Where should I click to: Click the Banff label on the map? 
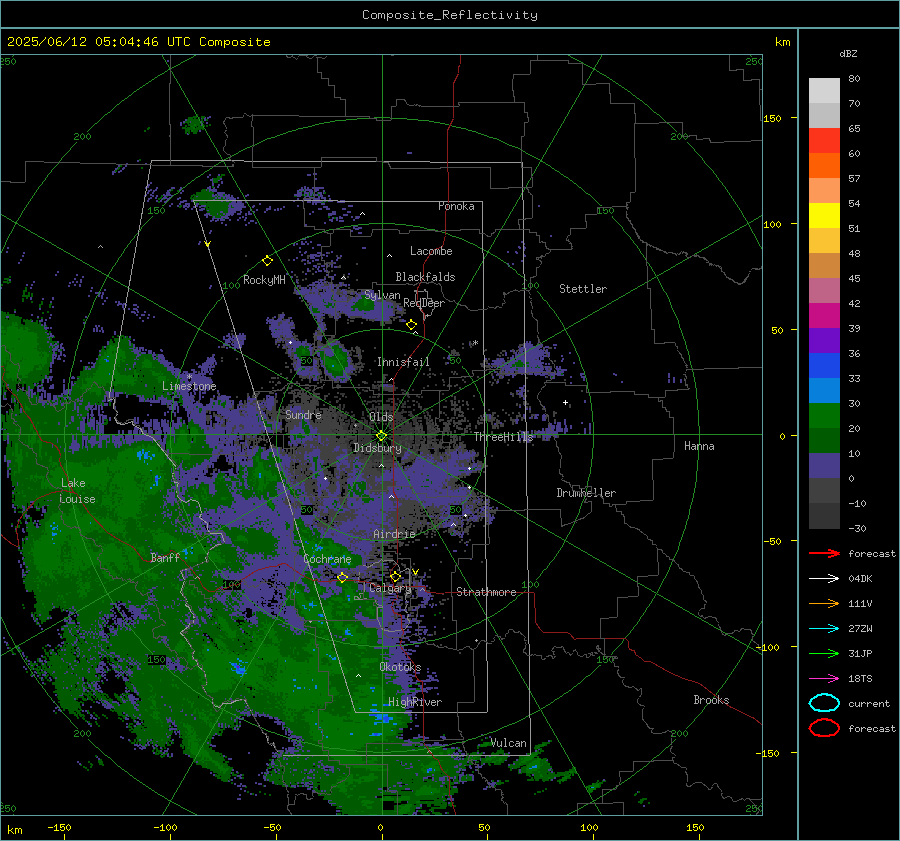(165, 557)
